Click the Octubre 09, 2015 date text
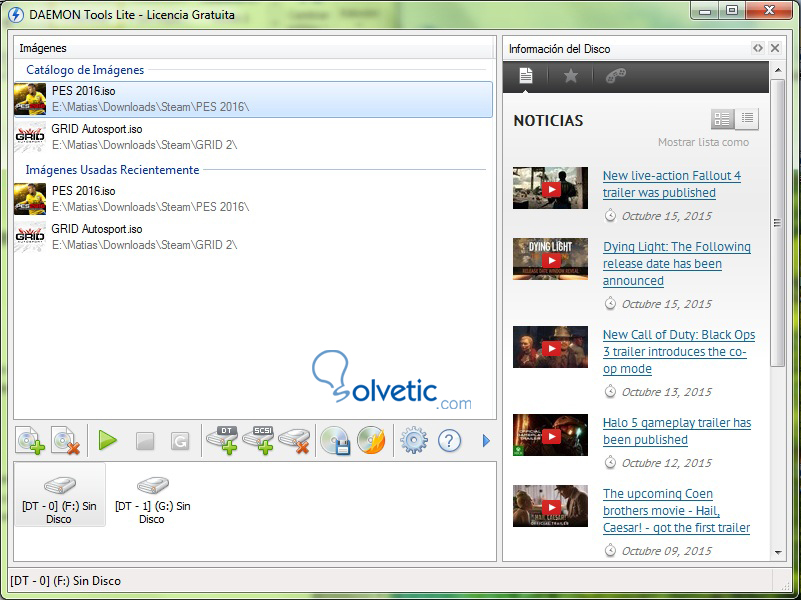 click(666, 551)
